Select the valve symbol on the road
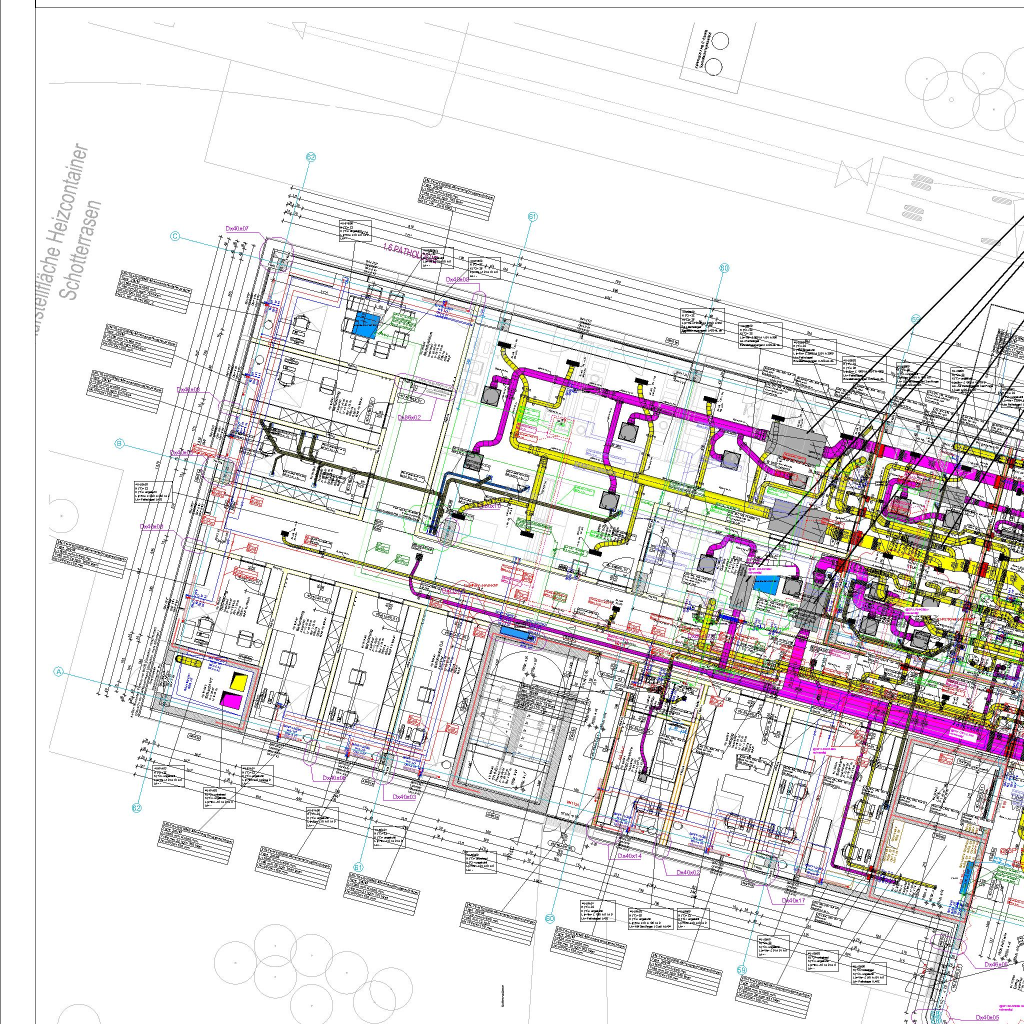Image resolution: width=1024 pixels, height=1024 pixels. coord(853,175)
